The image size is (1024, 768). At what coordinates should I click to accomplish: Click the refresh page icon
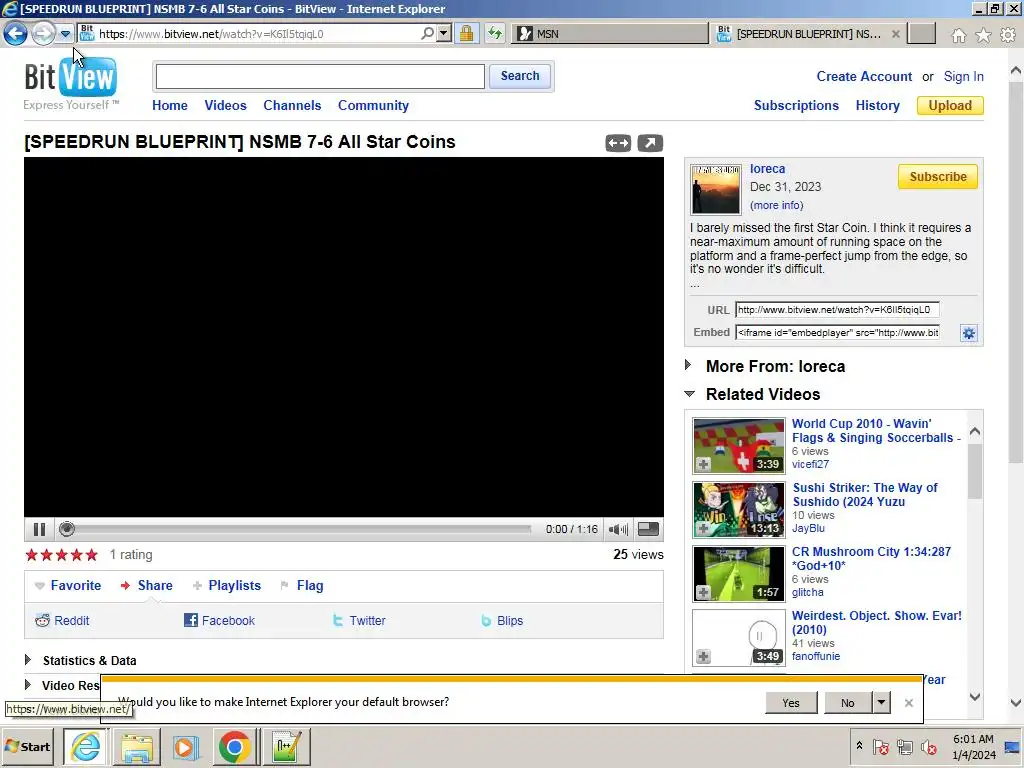pos(495,33)
